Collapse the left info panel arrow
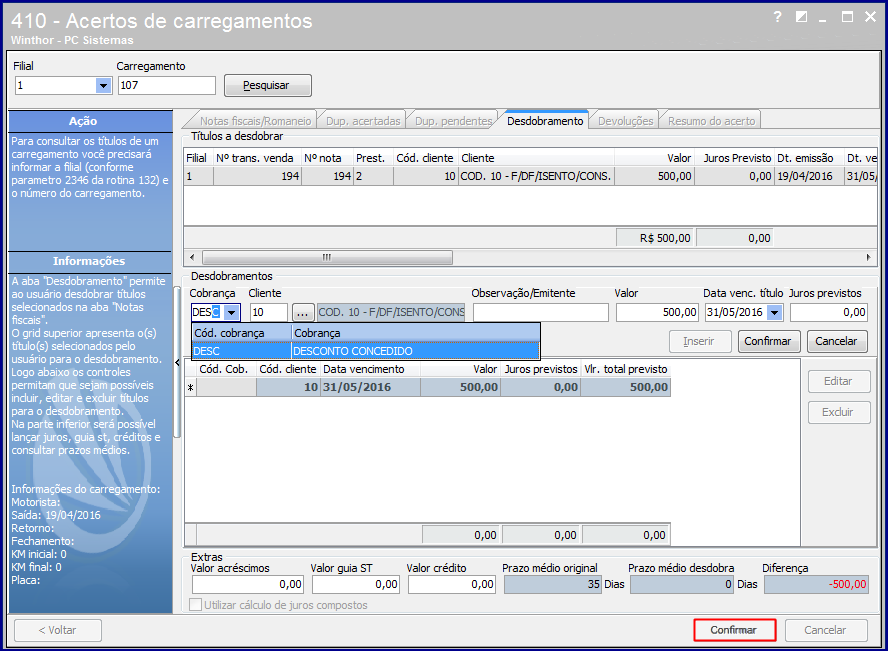The width and height of the screenshot is (888, 651). tap(177, 363)
